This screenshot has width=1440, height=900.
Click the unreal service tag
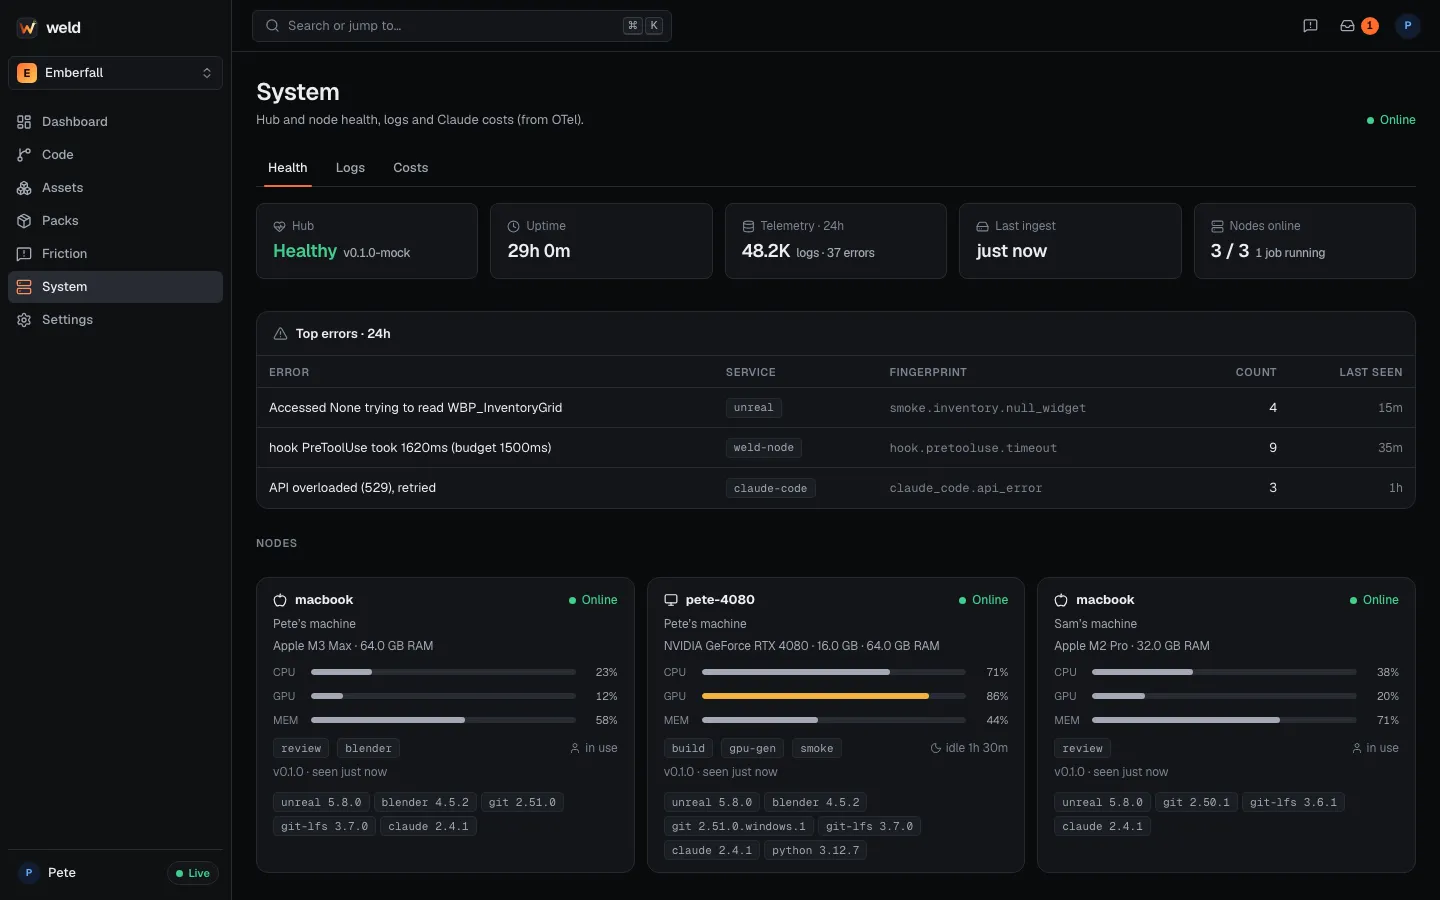753,408
